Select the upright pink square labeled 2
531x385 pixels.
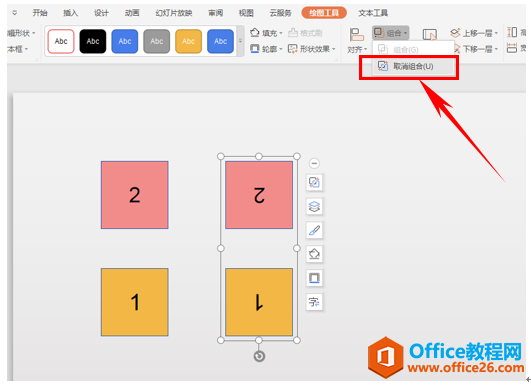(134, 195)
